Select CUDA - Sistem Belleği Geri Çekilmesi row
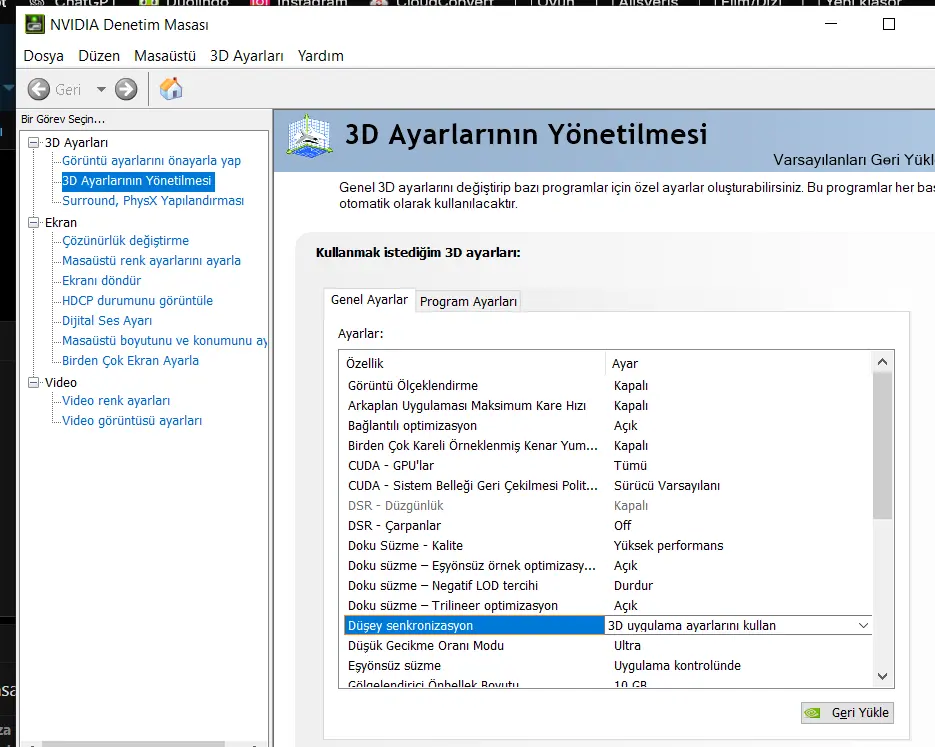This screenshot has width=935, height=747. click(608, 485)
